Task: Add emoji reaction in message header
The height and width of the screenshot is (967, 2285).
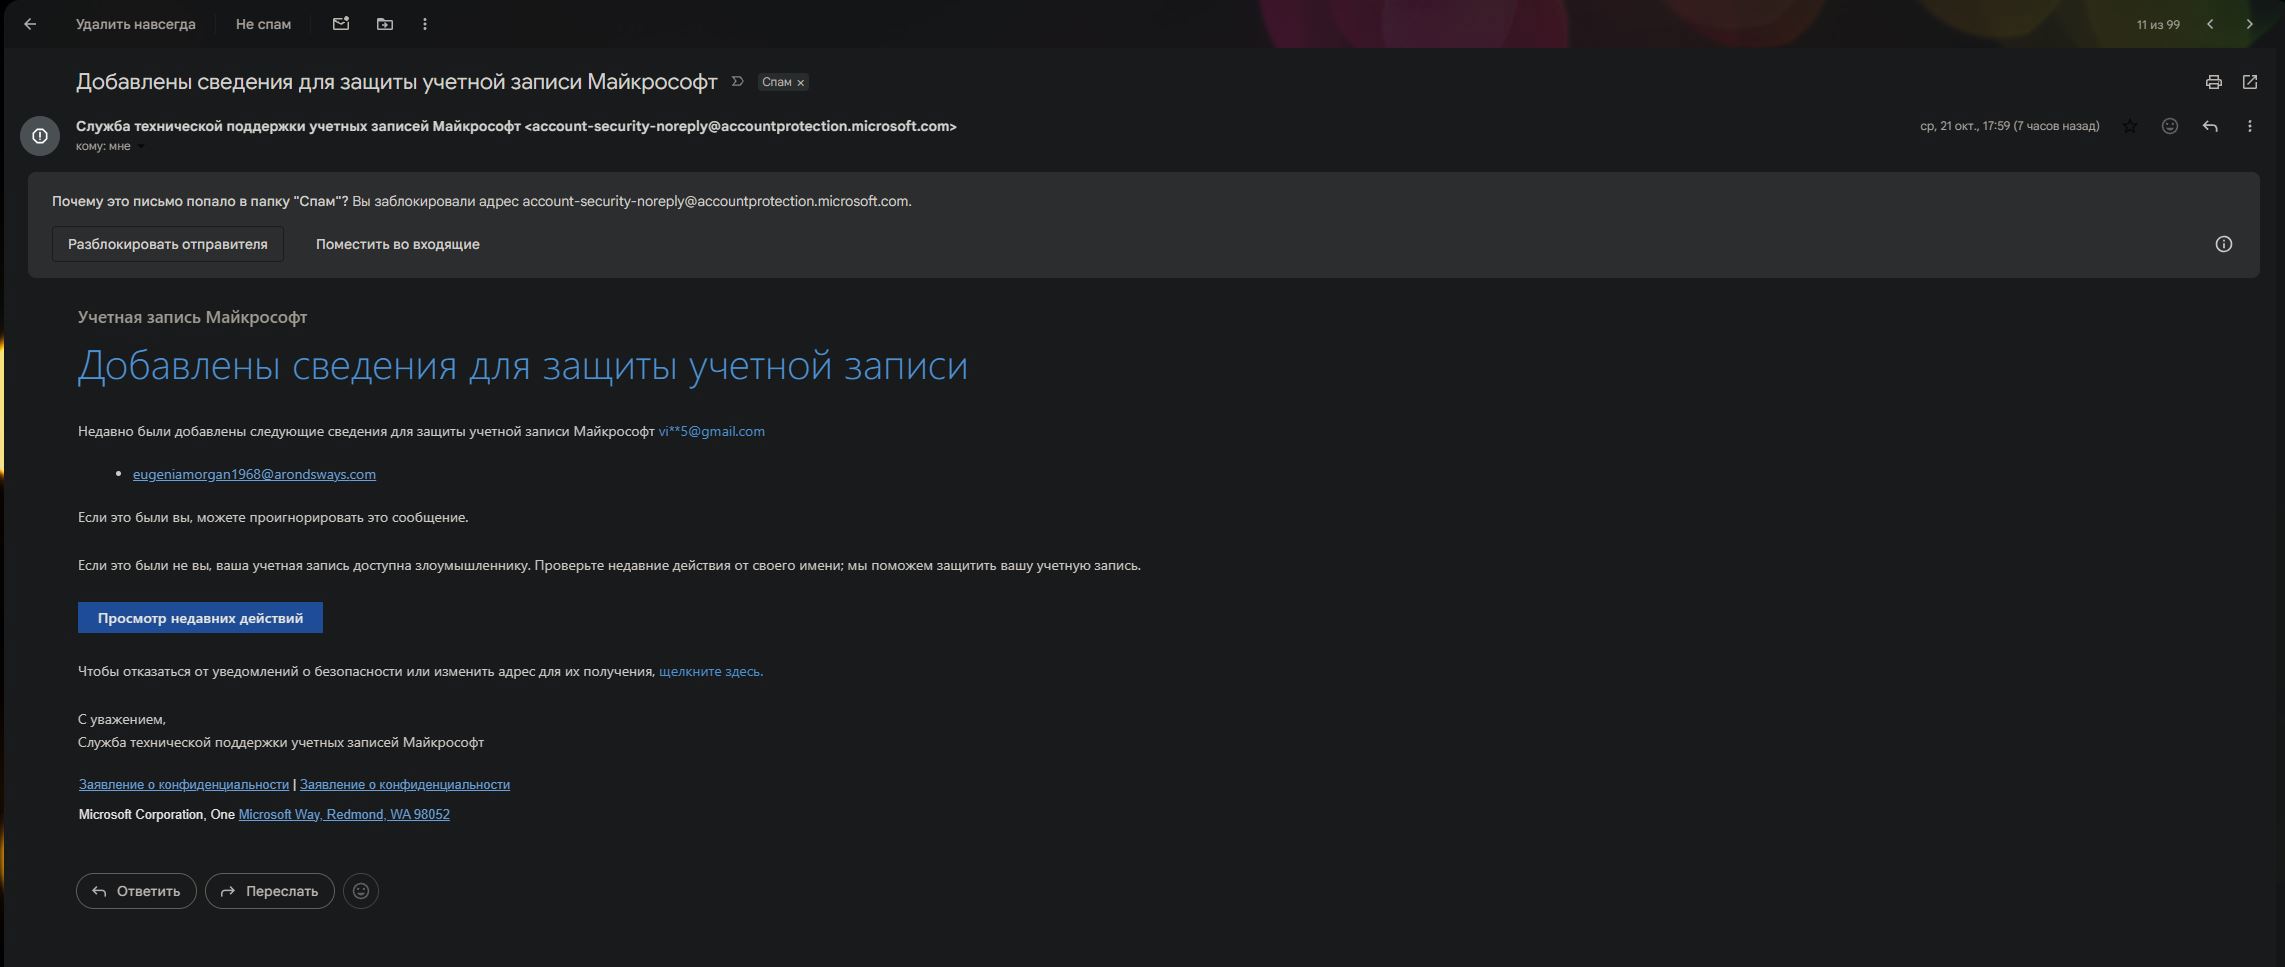Action: tap(2170, 126)
